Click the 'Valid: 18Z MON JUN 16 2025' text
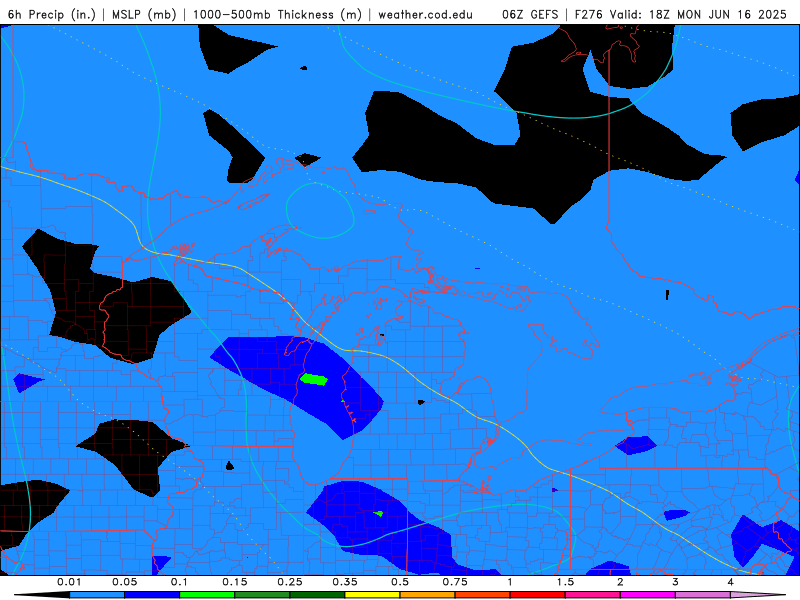 697,14
